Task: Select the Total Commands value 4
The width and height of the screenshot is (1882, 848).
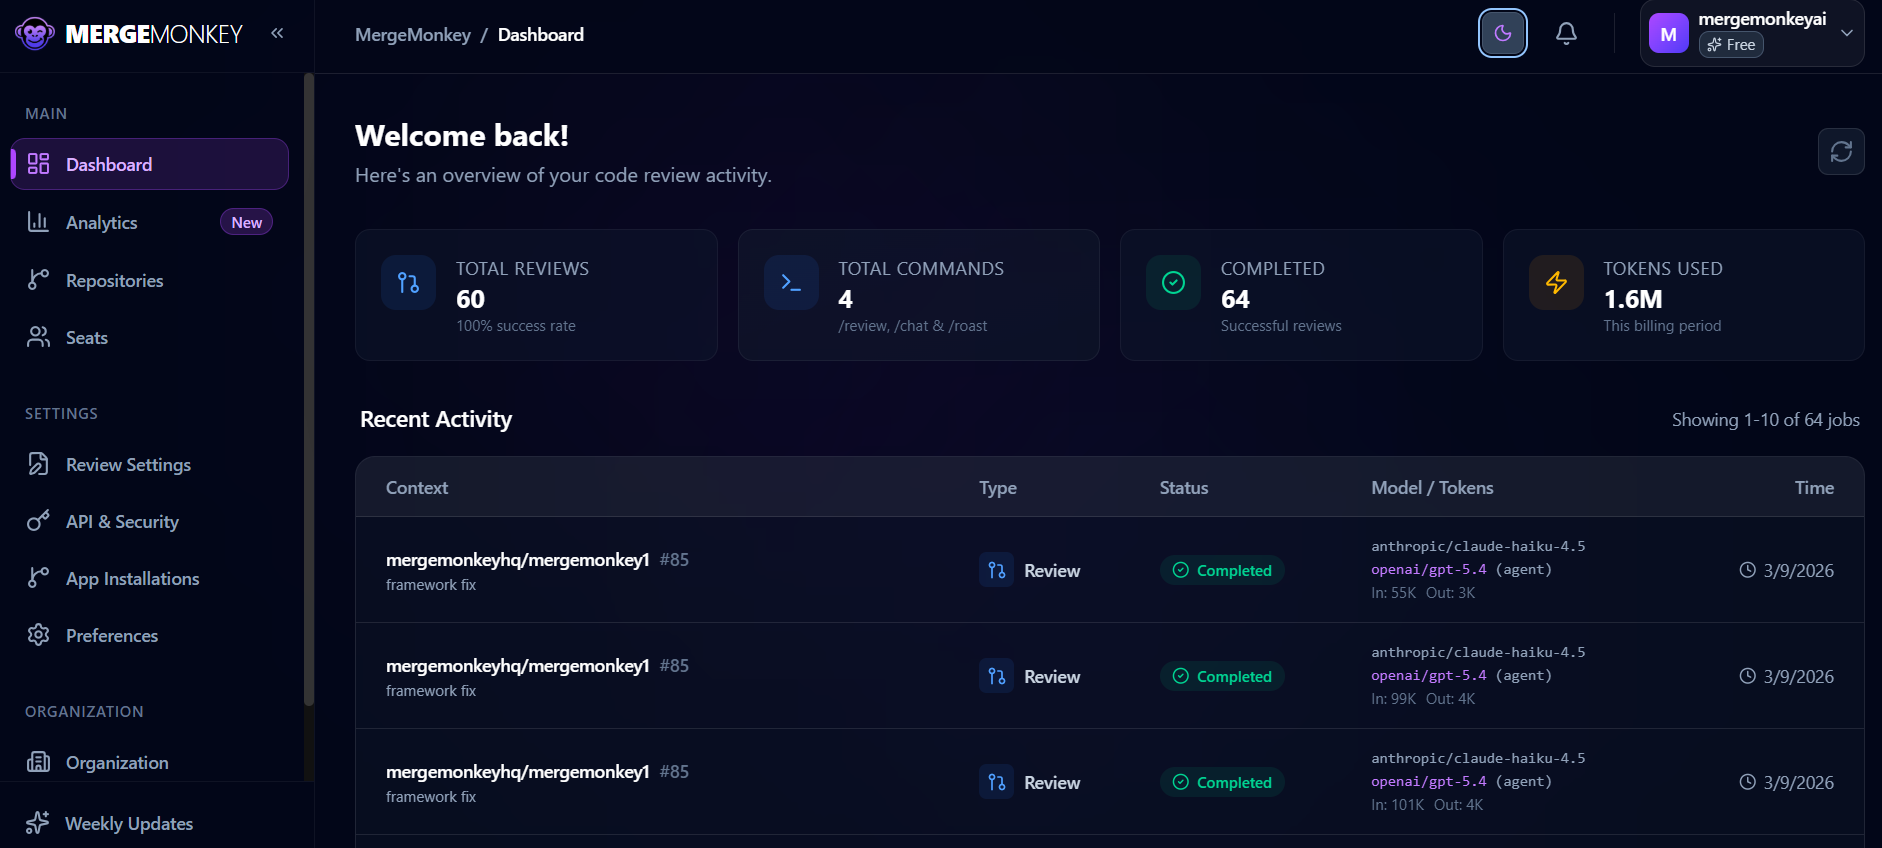Action: 846,299
